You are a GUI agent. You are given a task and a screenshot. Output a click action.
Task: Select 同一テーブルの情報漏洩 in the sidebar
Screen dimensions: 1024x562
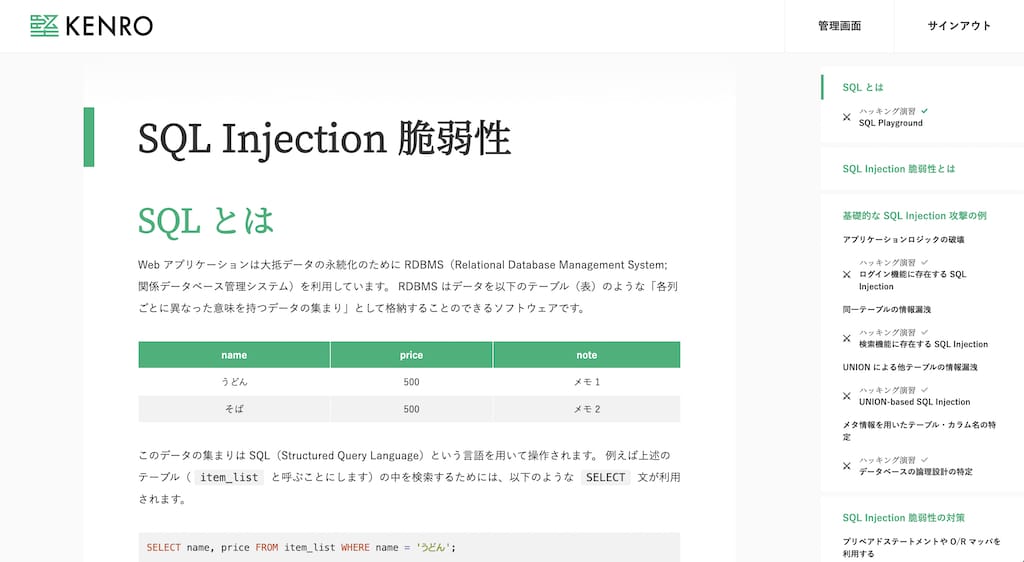tap(887, 310)
